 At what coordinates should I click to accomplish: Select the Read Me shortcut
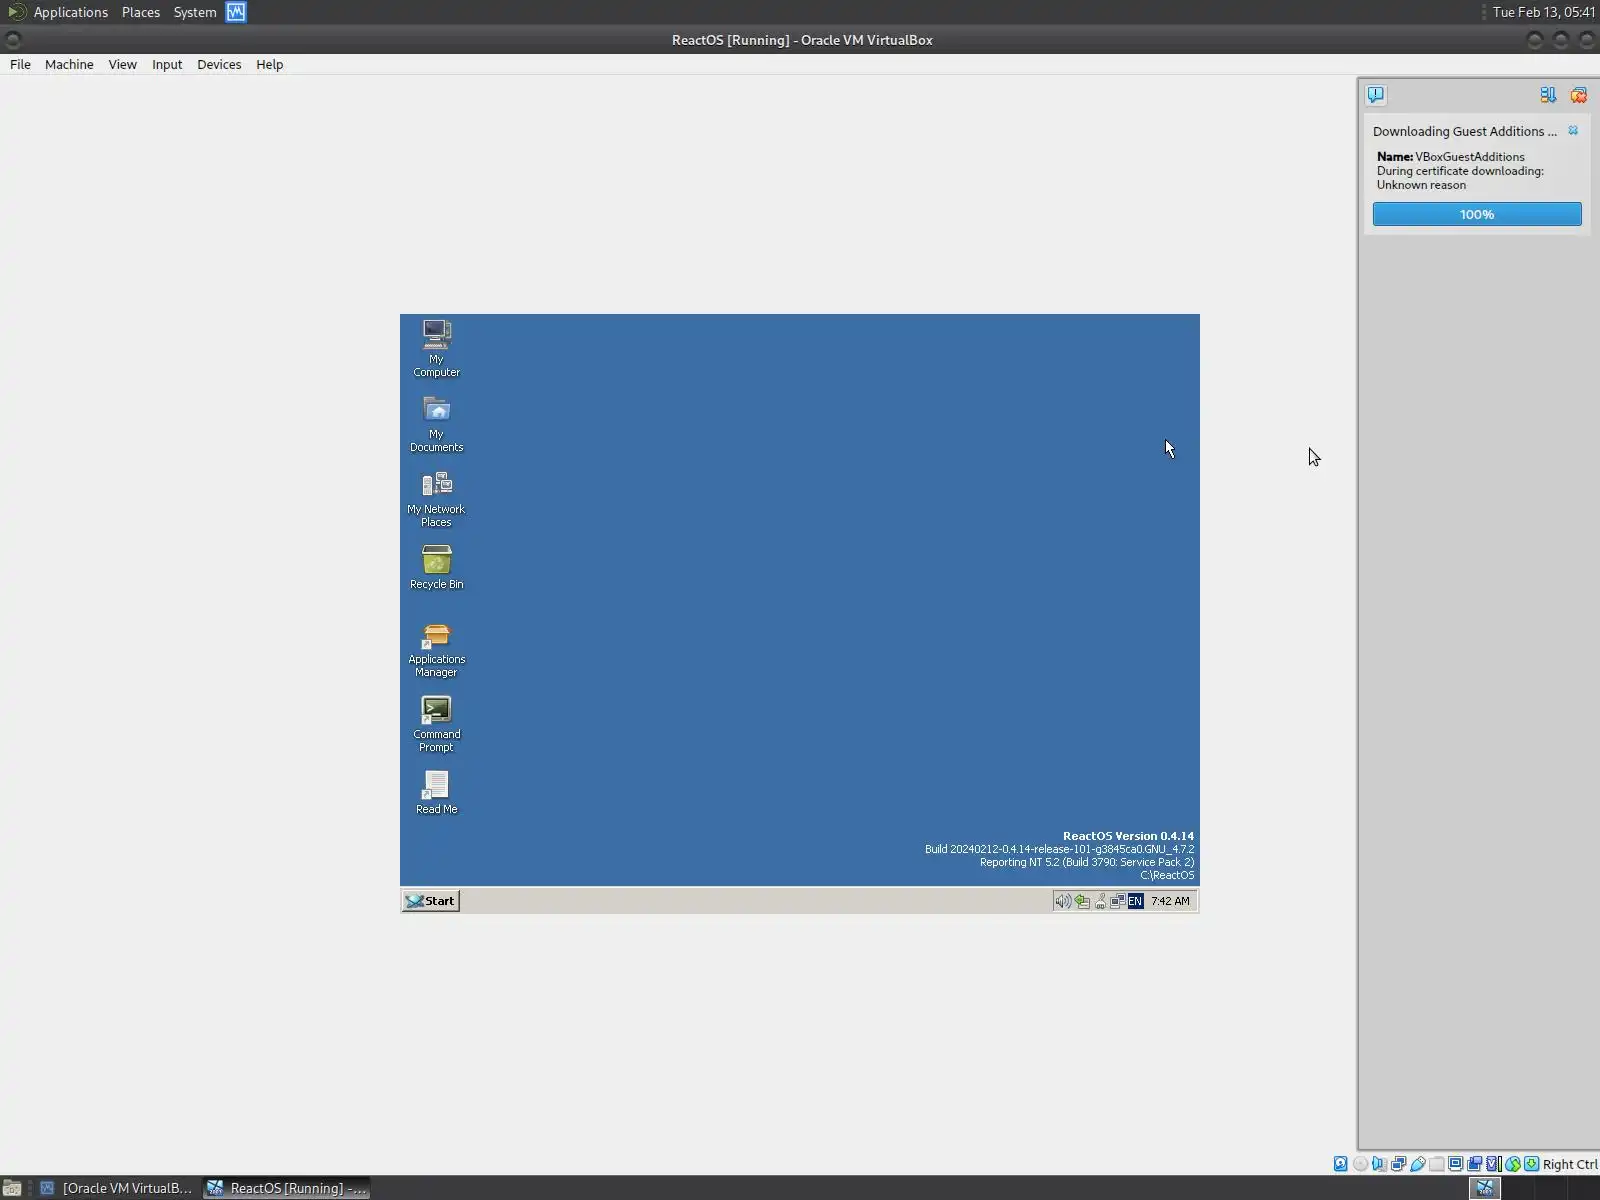tap(437, 793)
